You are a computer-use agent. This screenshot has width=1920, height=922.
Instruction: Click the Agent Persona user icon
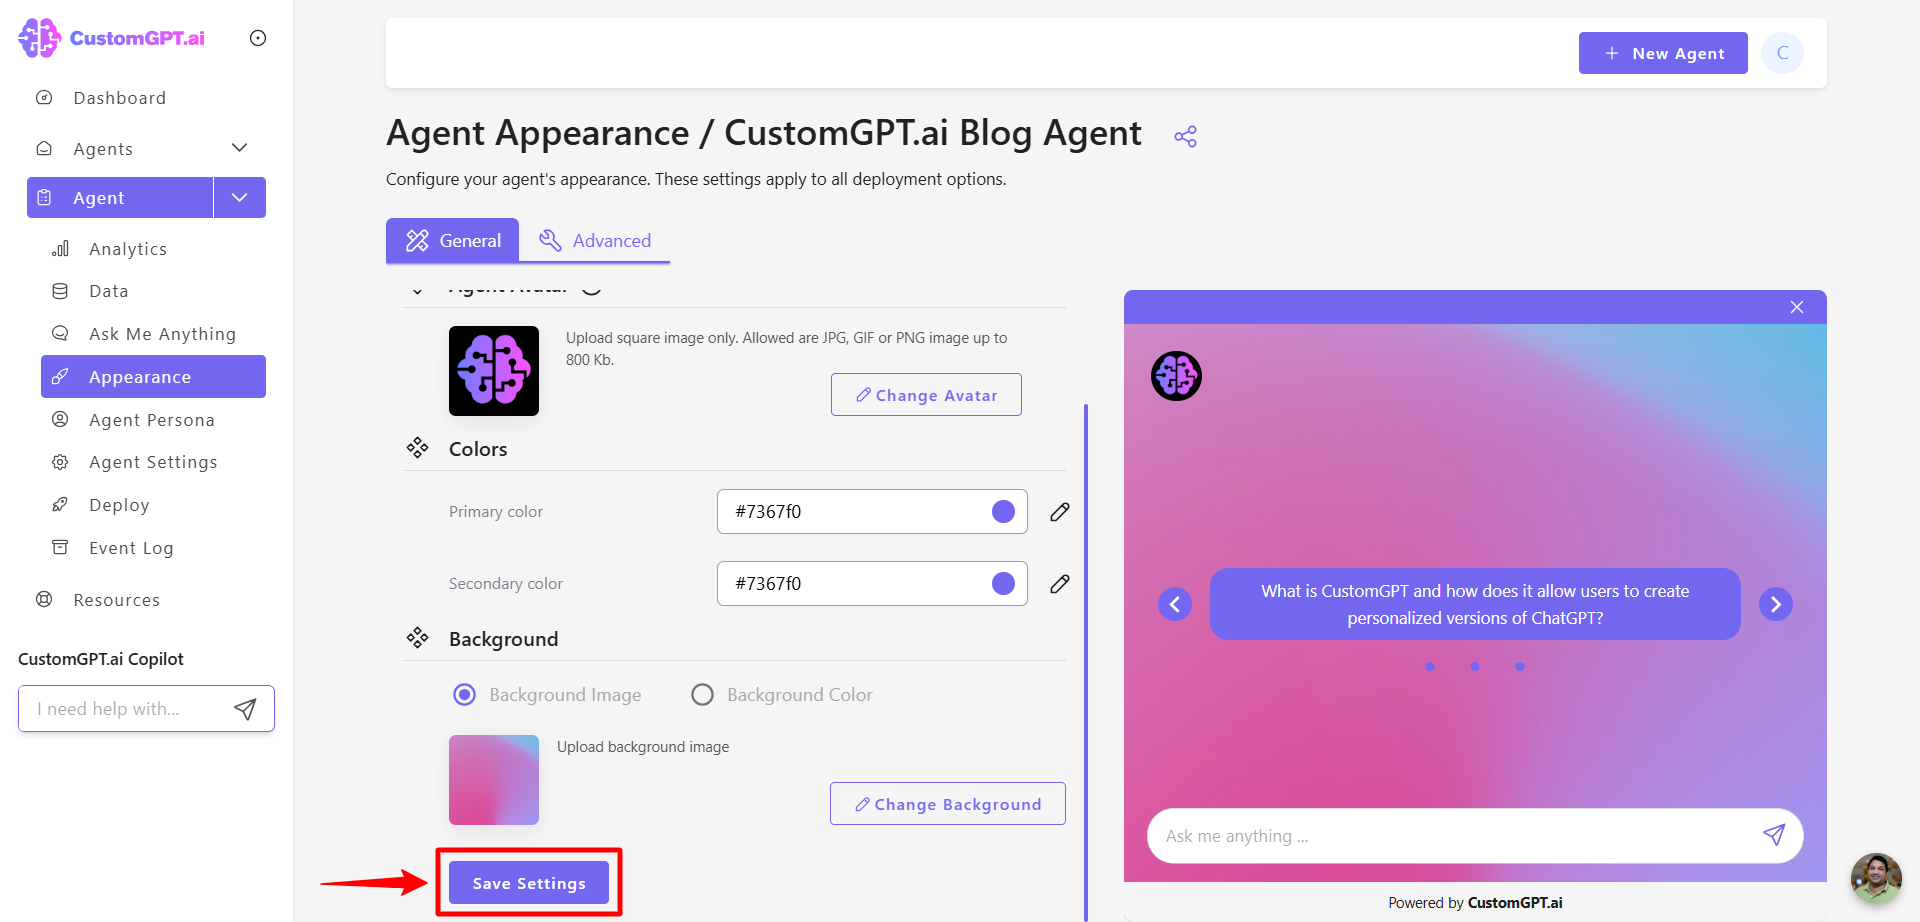[x=60, y=420]
